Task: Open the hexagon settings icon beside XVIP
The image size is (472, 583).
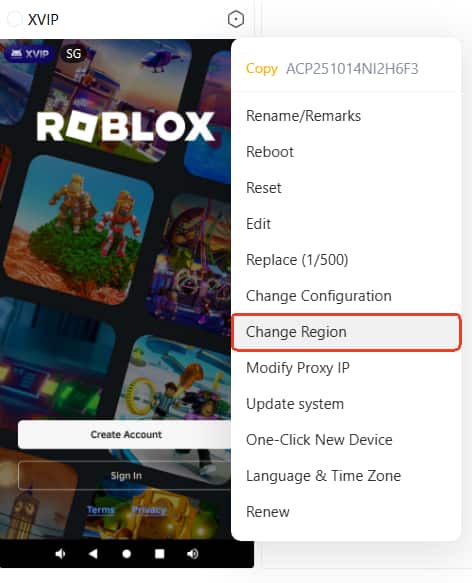Action: pyautogui.click(x=236, y=19)
